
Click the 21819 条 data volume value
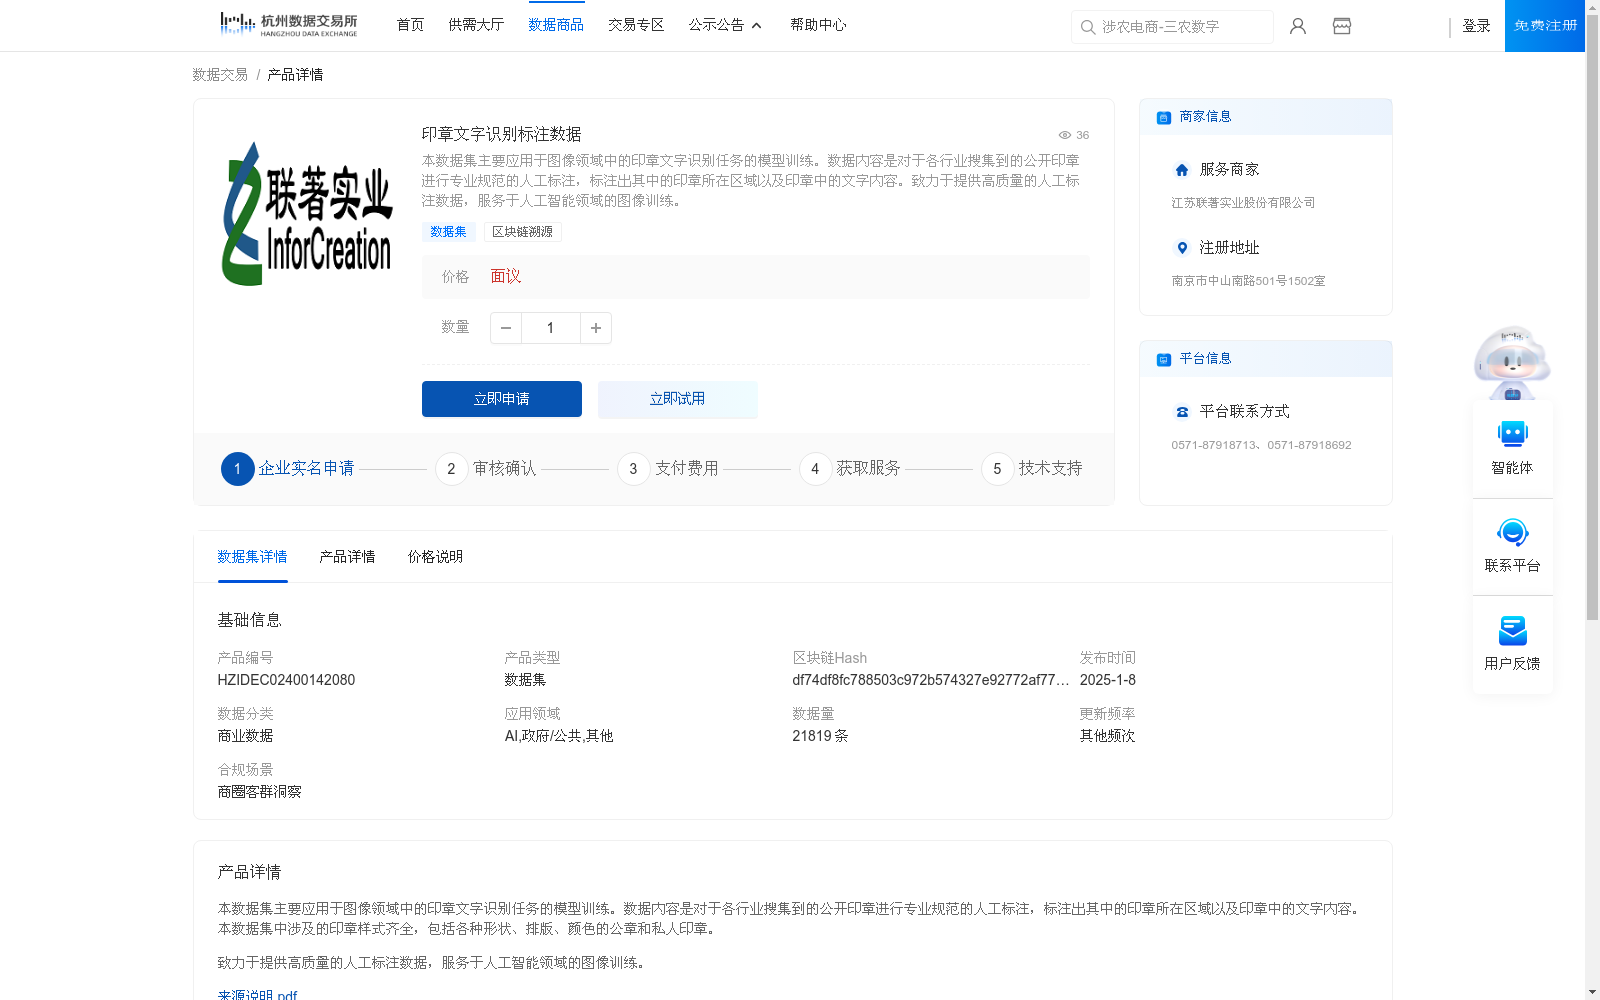[x=820, y=736]
